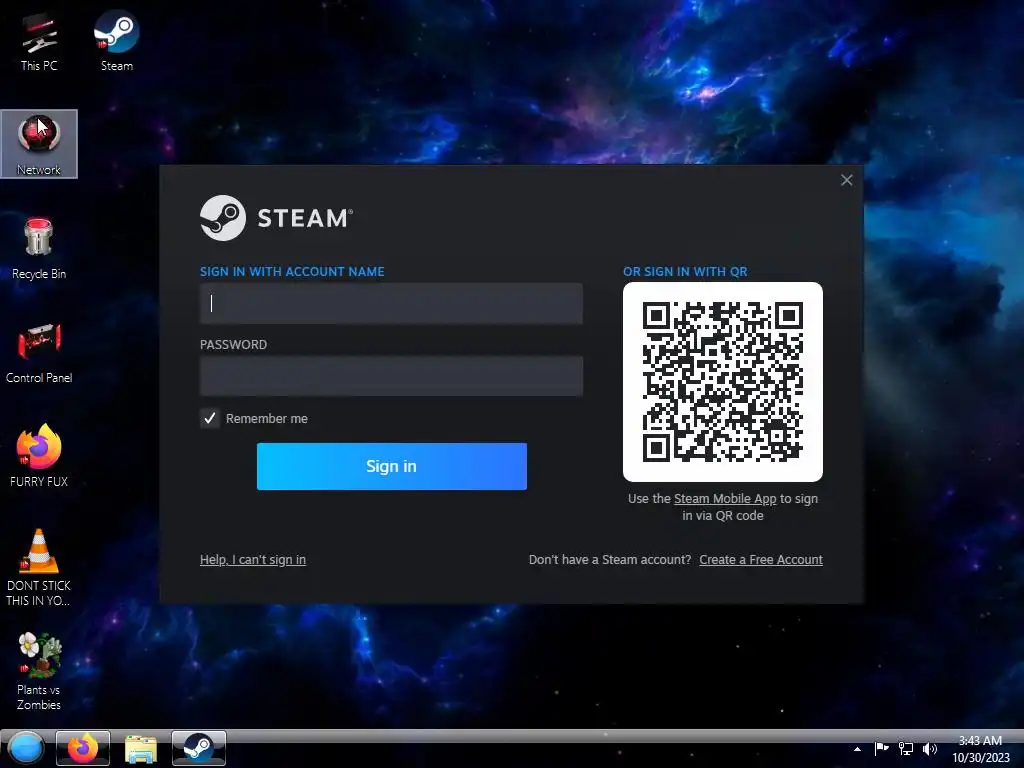This screenshot has width=1024, height=768.
Task: Click the 'Don't have a Steam account?' text
Action: coord(610,560)
